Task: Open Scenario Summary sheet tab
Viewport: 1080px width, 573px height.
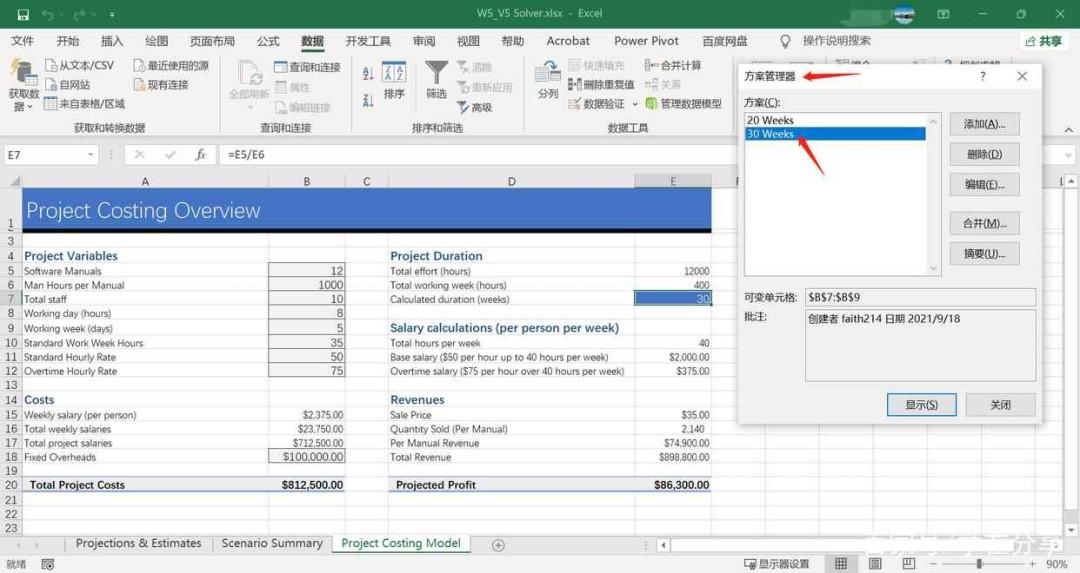Action: pyautogui.click(x=272, y=543)
